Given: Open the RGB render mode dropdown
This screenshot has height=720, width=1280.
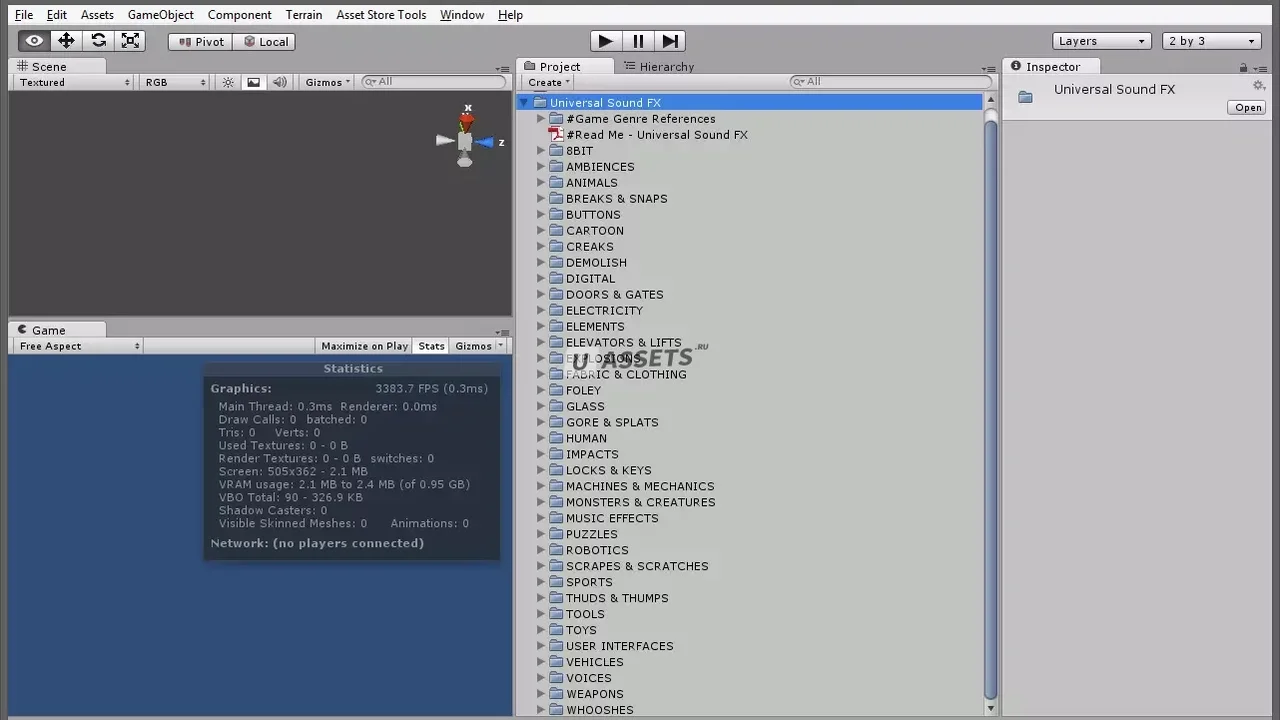Looking at the screenshot, I should coord(175,82).
